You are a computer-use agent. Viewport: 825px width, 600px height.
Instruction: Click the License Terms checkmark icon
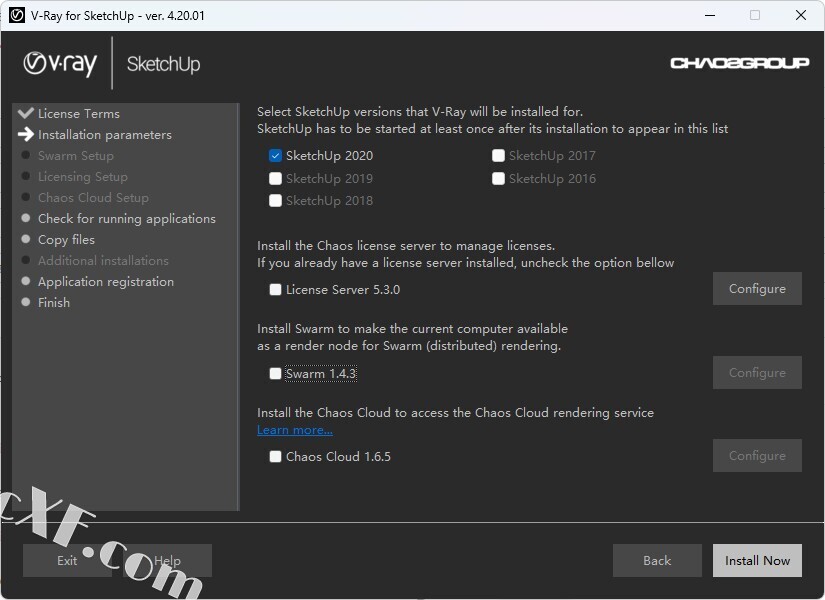pyautogui.click(x=26, y=113)
